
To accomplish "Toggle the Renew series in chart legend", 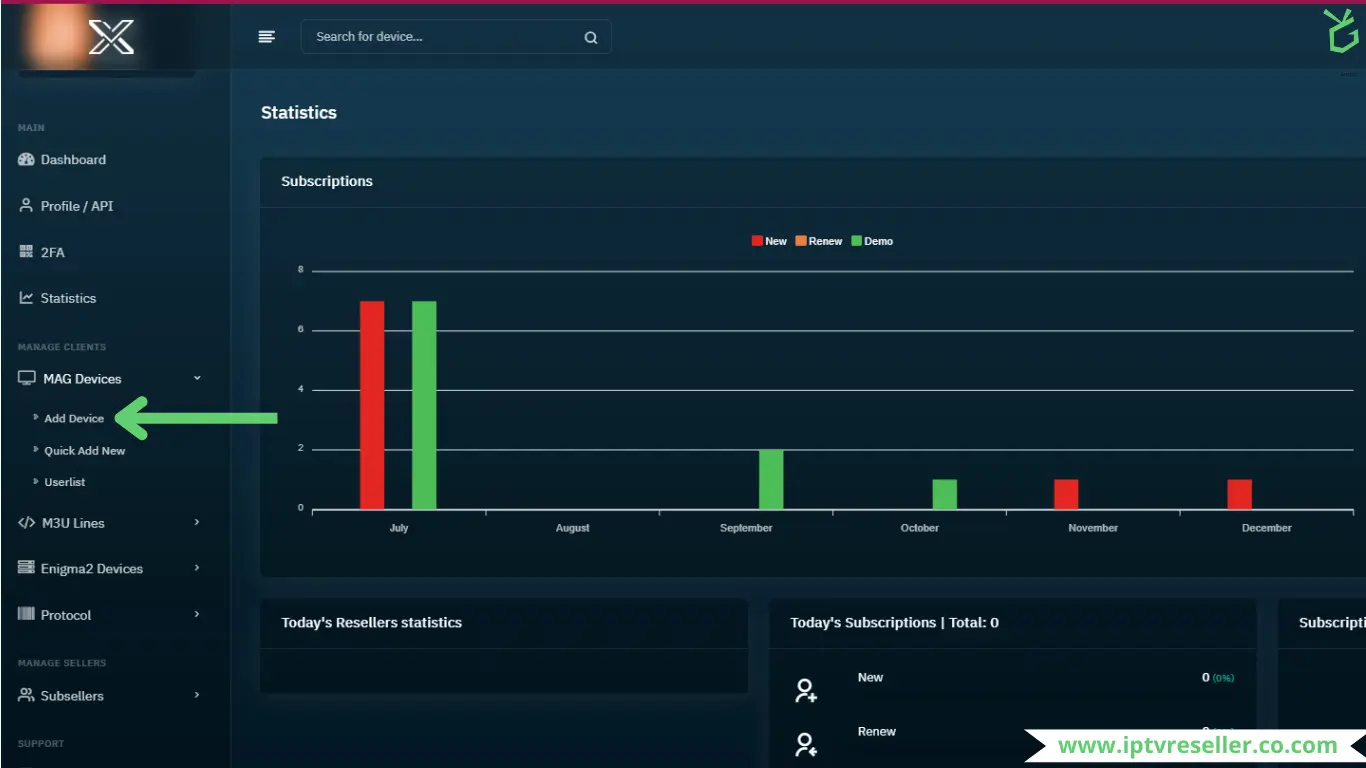I will (x=818, y=241).
